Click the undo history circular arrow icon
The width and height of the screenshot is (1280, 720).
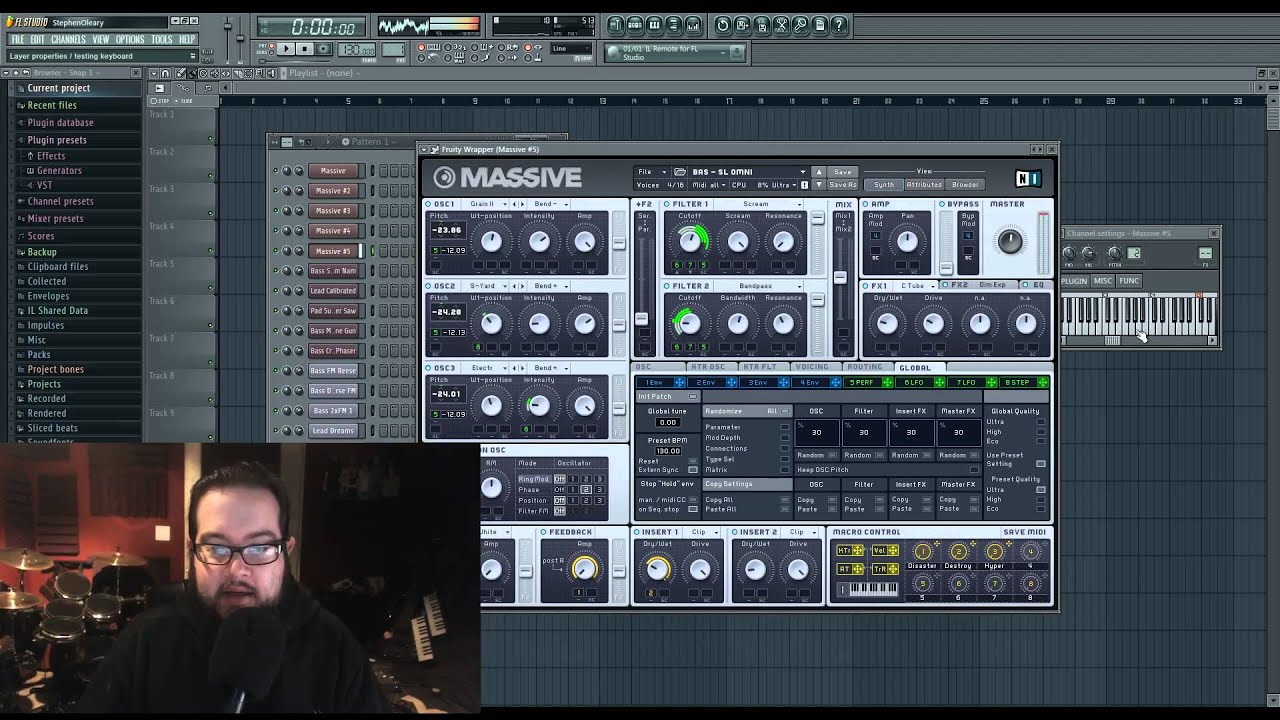722,25
